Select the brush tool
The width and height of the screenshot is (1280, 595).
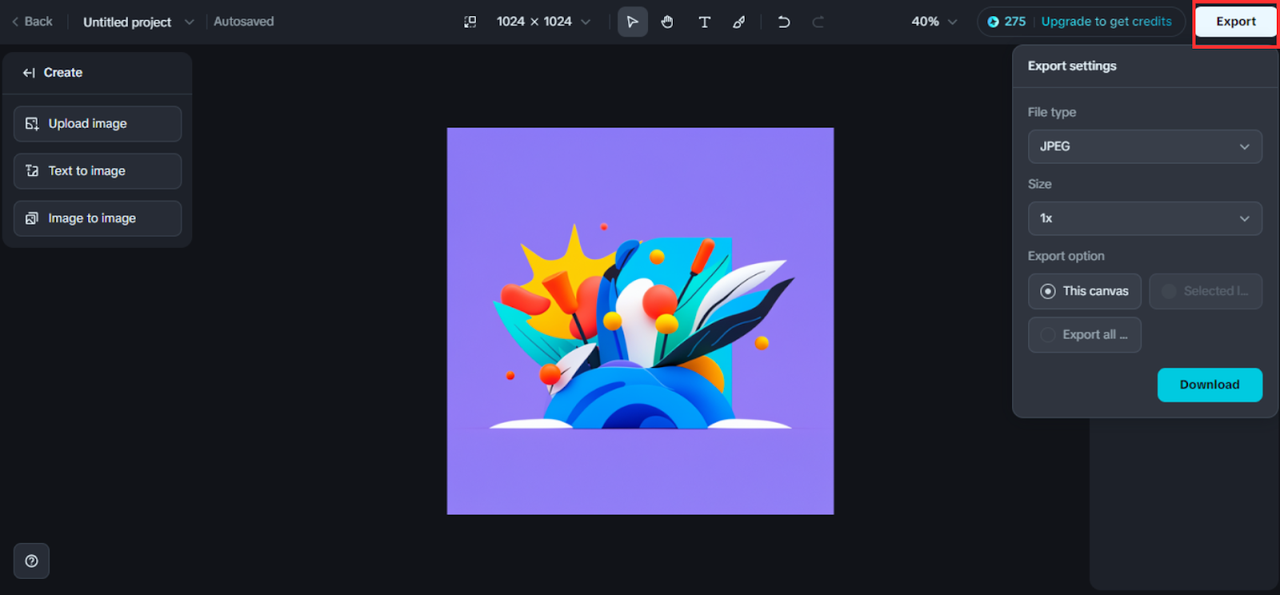coord(739,22)
